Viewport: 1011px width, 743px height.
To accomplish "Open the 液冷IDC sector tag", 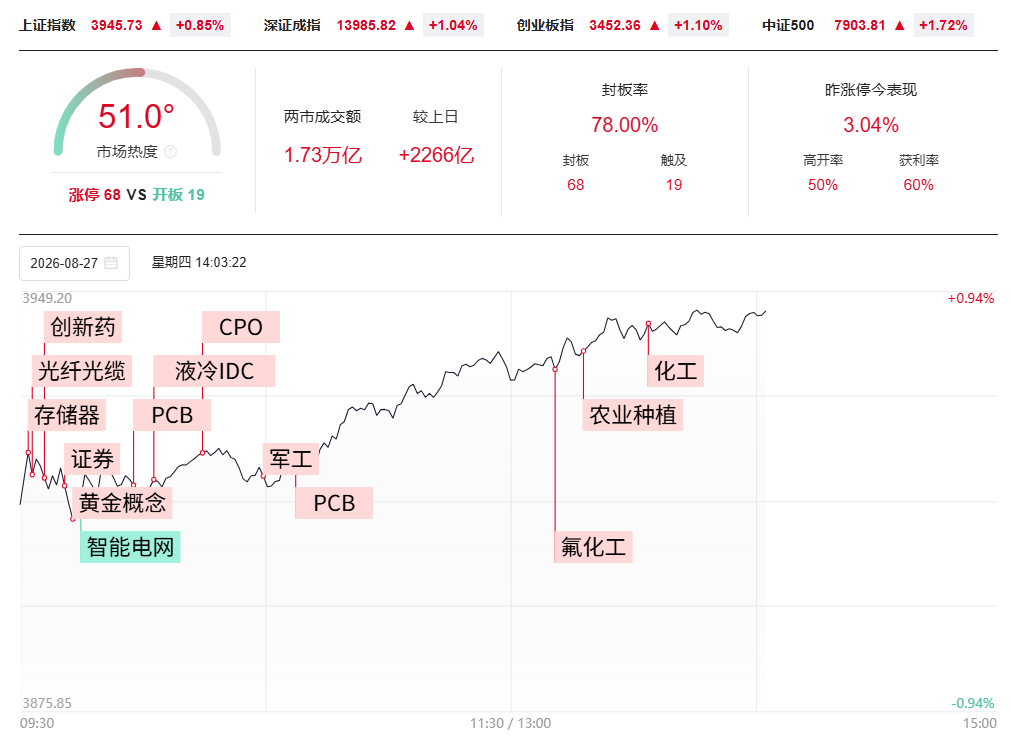I will 214,371.
